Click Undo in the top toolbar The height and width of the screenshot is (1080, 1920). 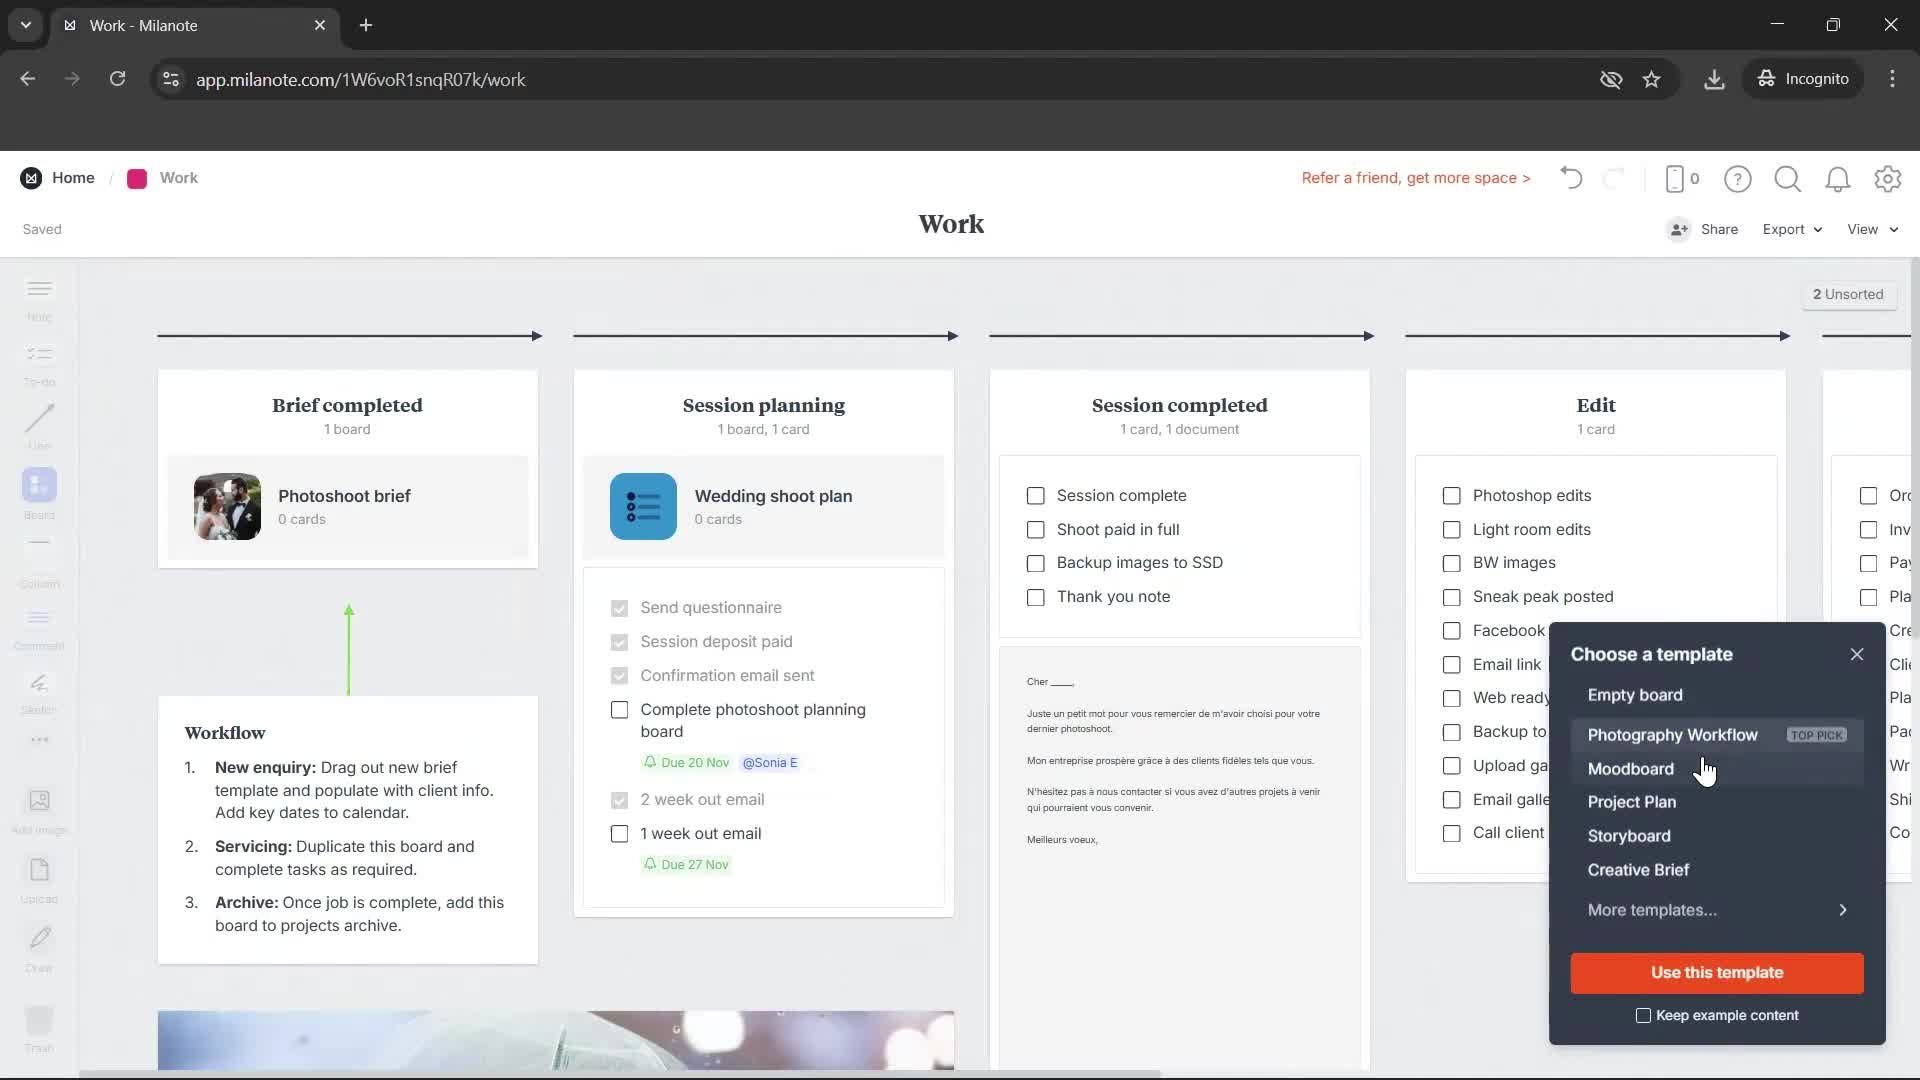(x=1570, y=179)
